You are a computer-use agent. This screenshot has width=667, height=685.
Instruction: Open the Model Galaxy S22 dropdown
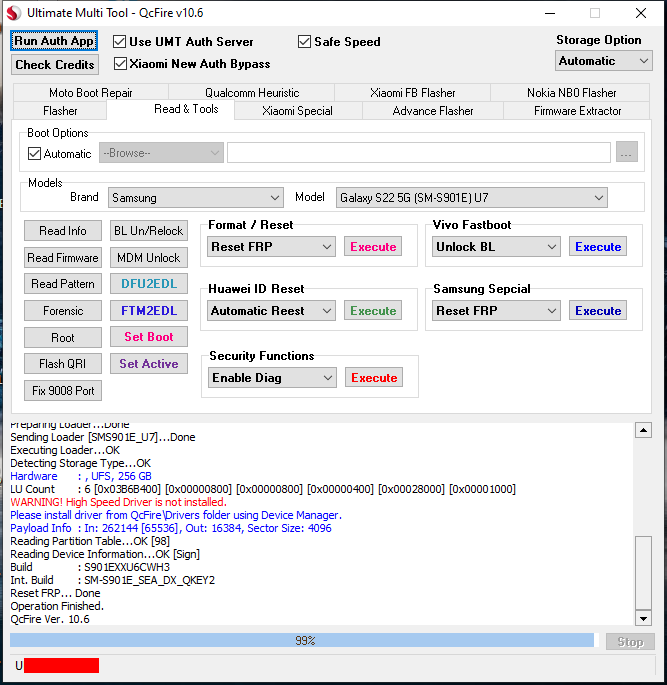pos(471,198)
